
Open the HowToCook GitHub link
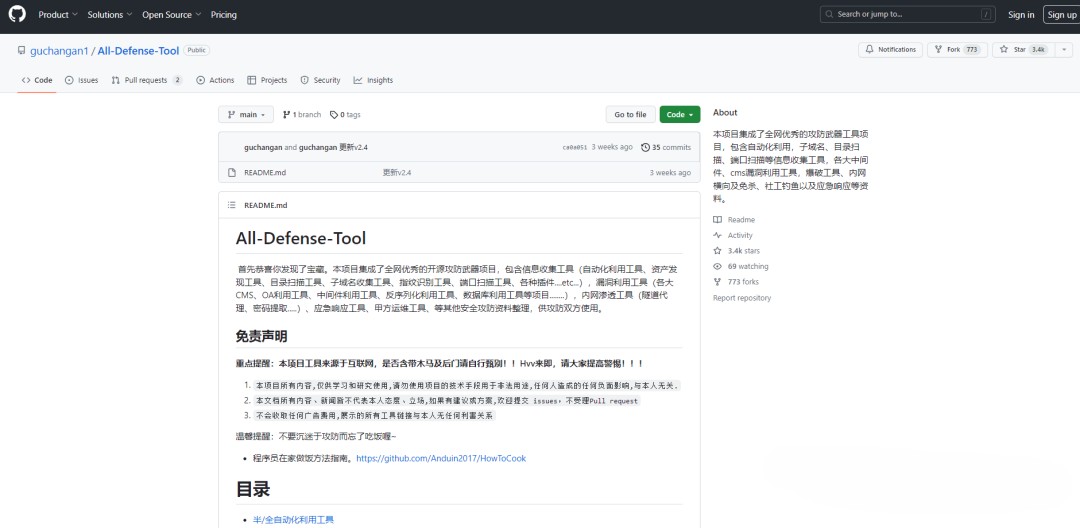tap(440, 458)
